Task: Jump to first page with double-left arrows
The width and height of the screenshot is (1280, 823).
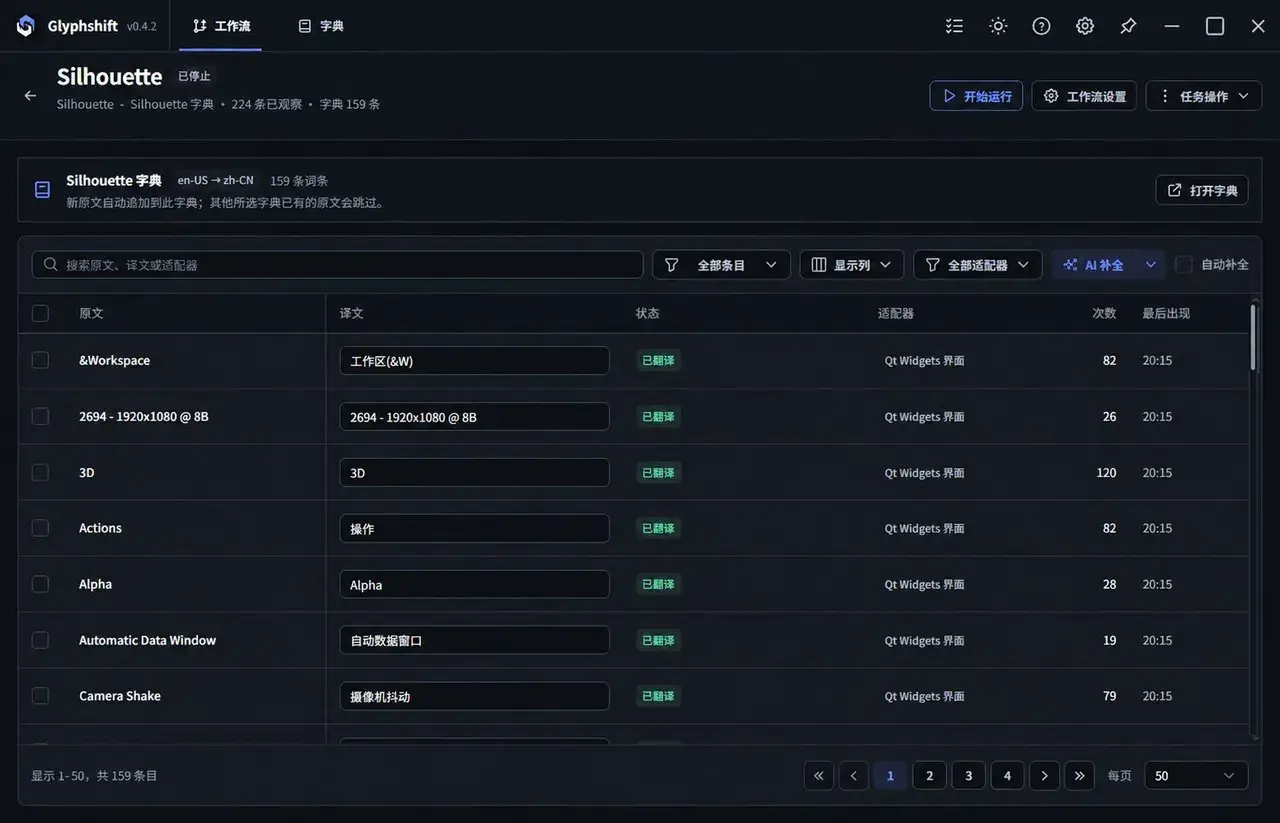Action: pyautogui.click(x=819, y=776)
